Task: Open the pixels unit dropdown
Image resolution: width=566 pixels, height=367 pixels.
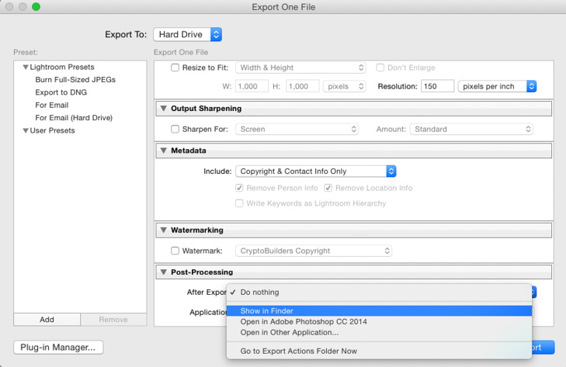Action: click(344, 87)
